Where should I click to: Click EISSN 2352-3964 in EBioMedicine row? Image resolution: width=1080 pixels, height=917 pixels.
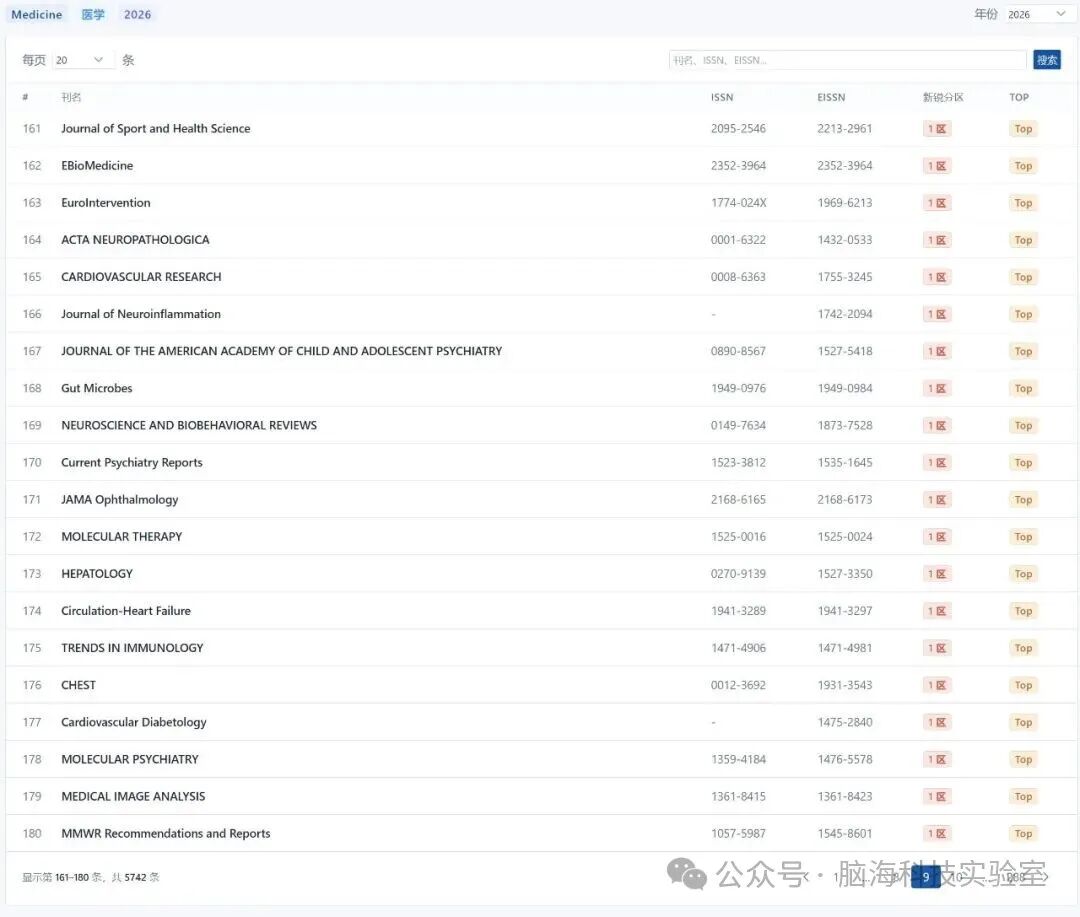(x=844, y=166)
